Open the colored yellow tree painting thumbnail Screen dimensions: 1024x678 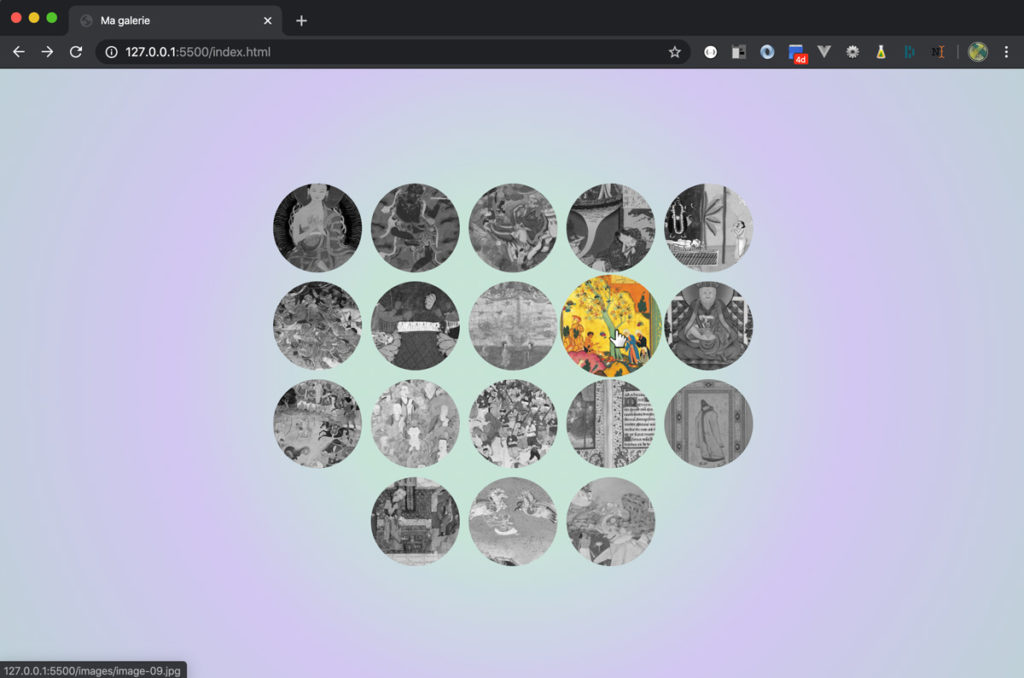(x=611, y=325)
